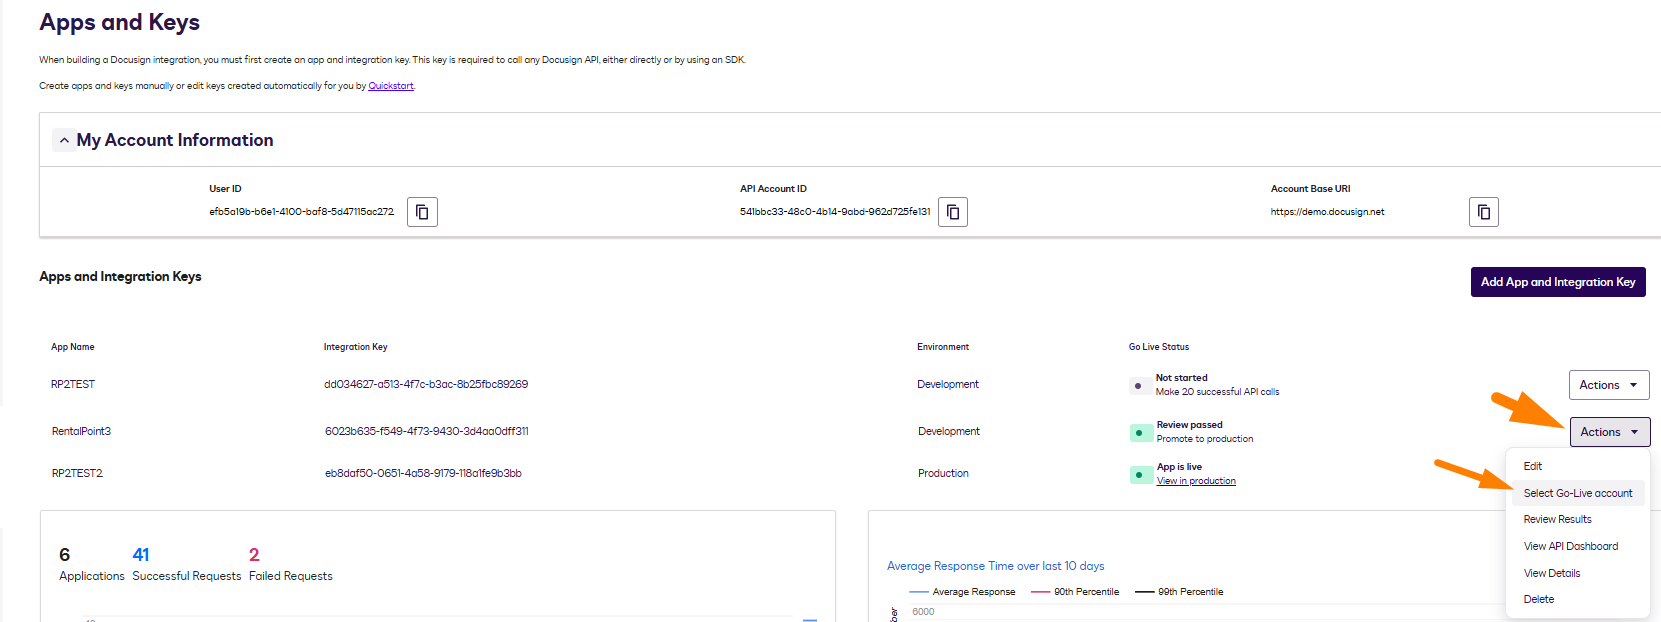
Task: Open View API Dashboard menu entry
Action: click(x=1570, y=546)
